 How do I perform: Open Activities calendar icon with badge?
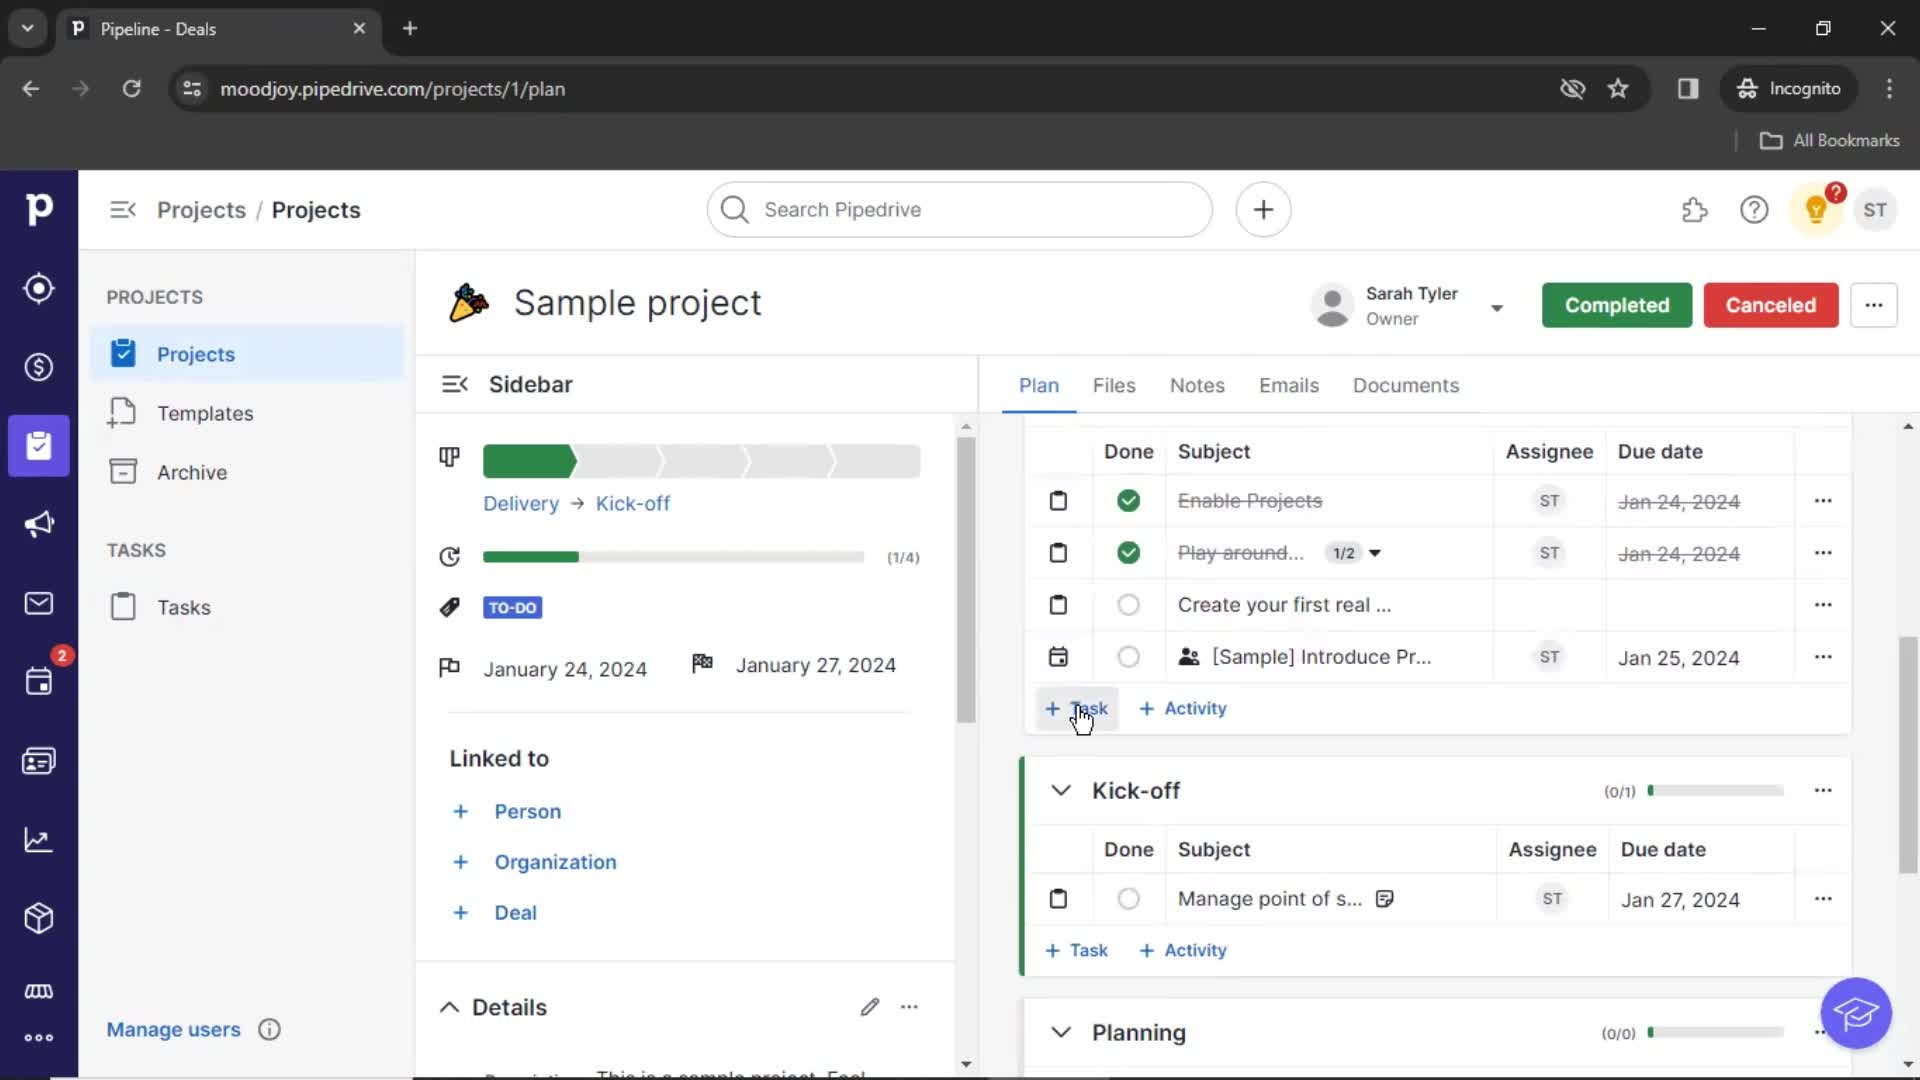tap(38, 682)
